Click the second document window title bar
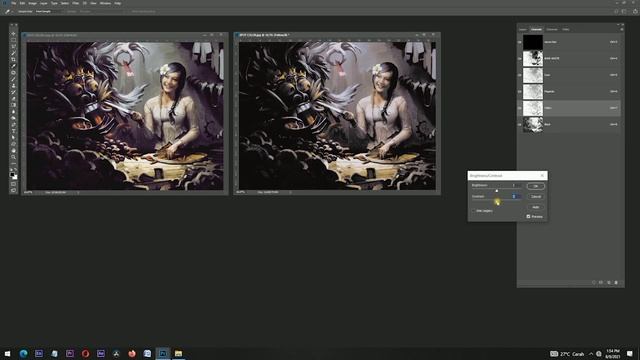Viewport: 640px width, 360px height. tap(337, 35)
